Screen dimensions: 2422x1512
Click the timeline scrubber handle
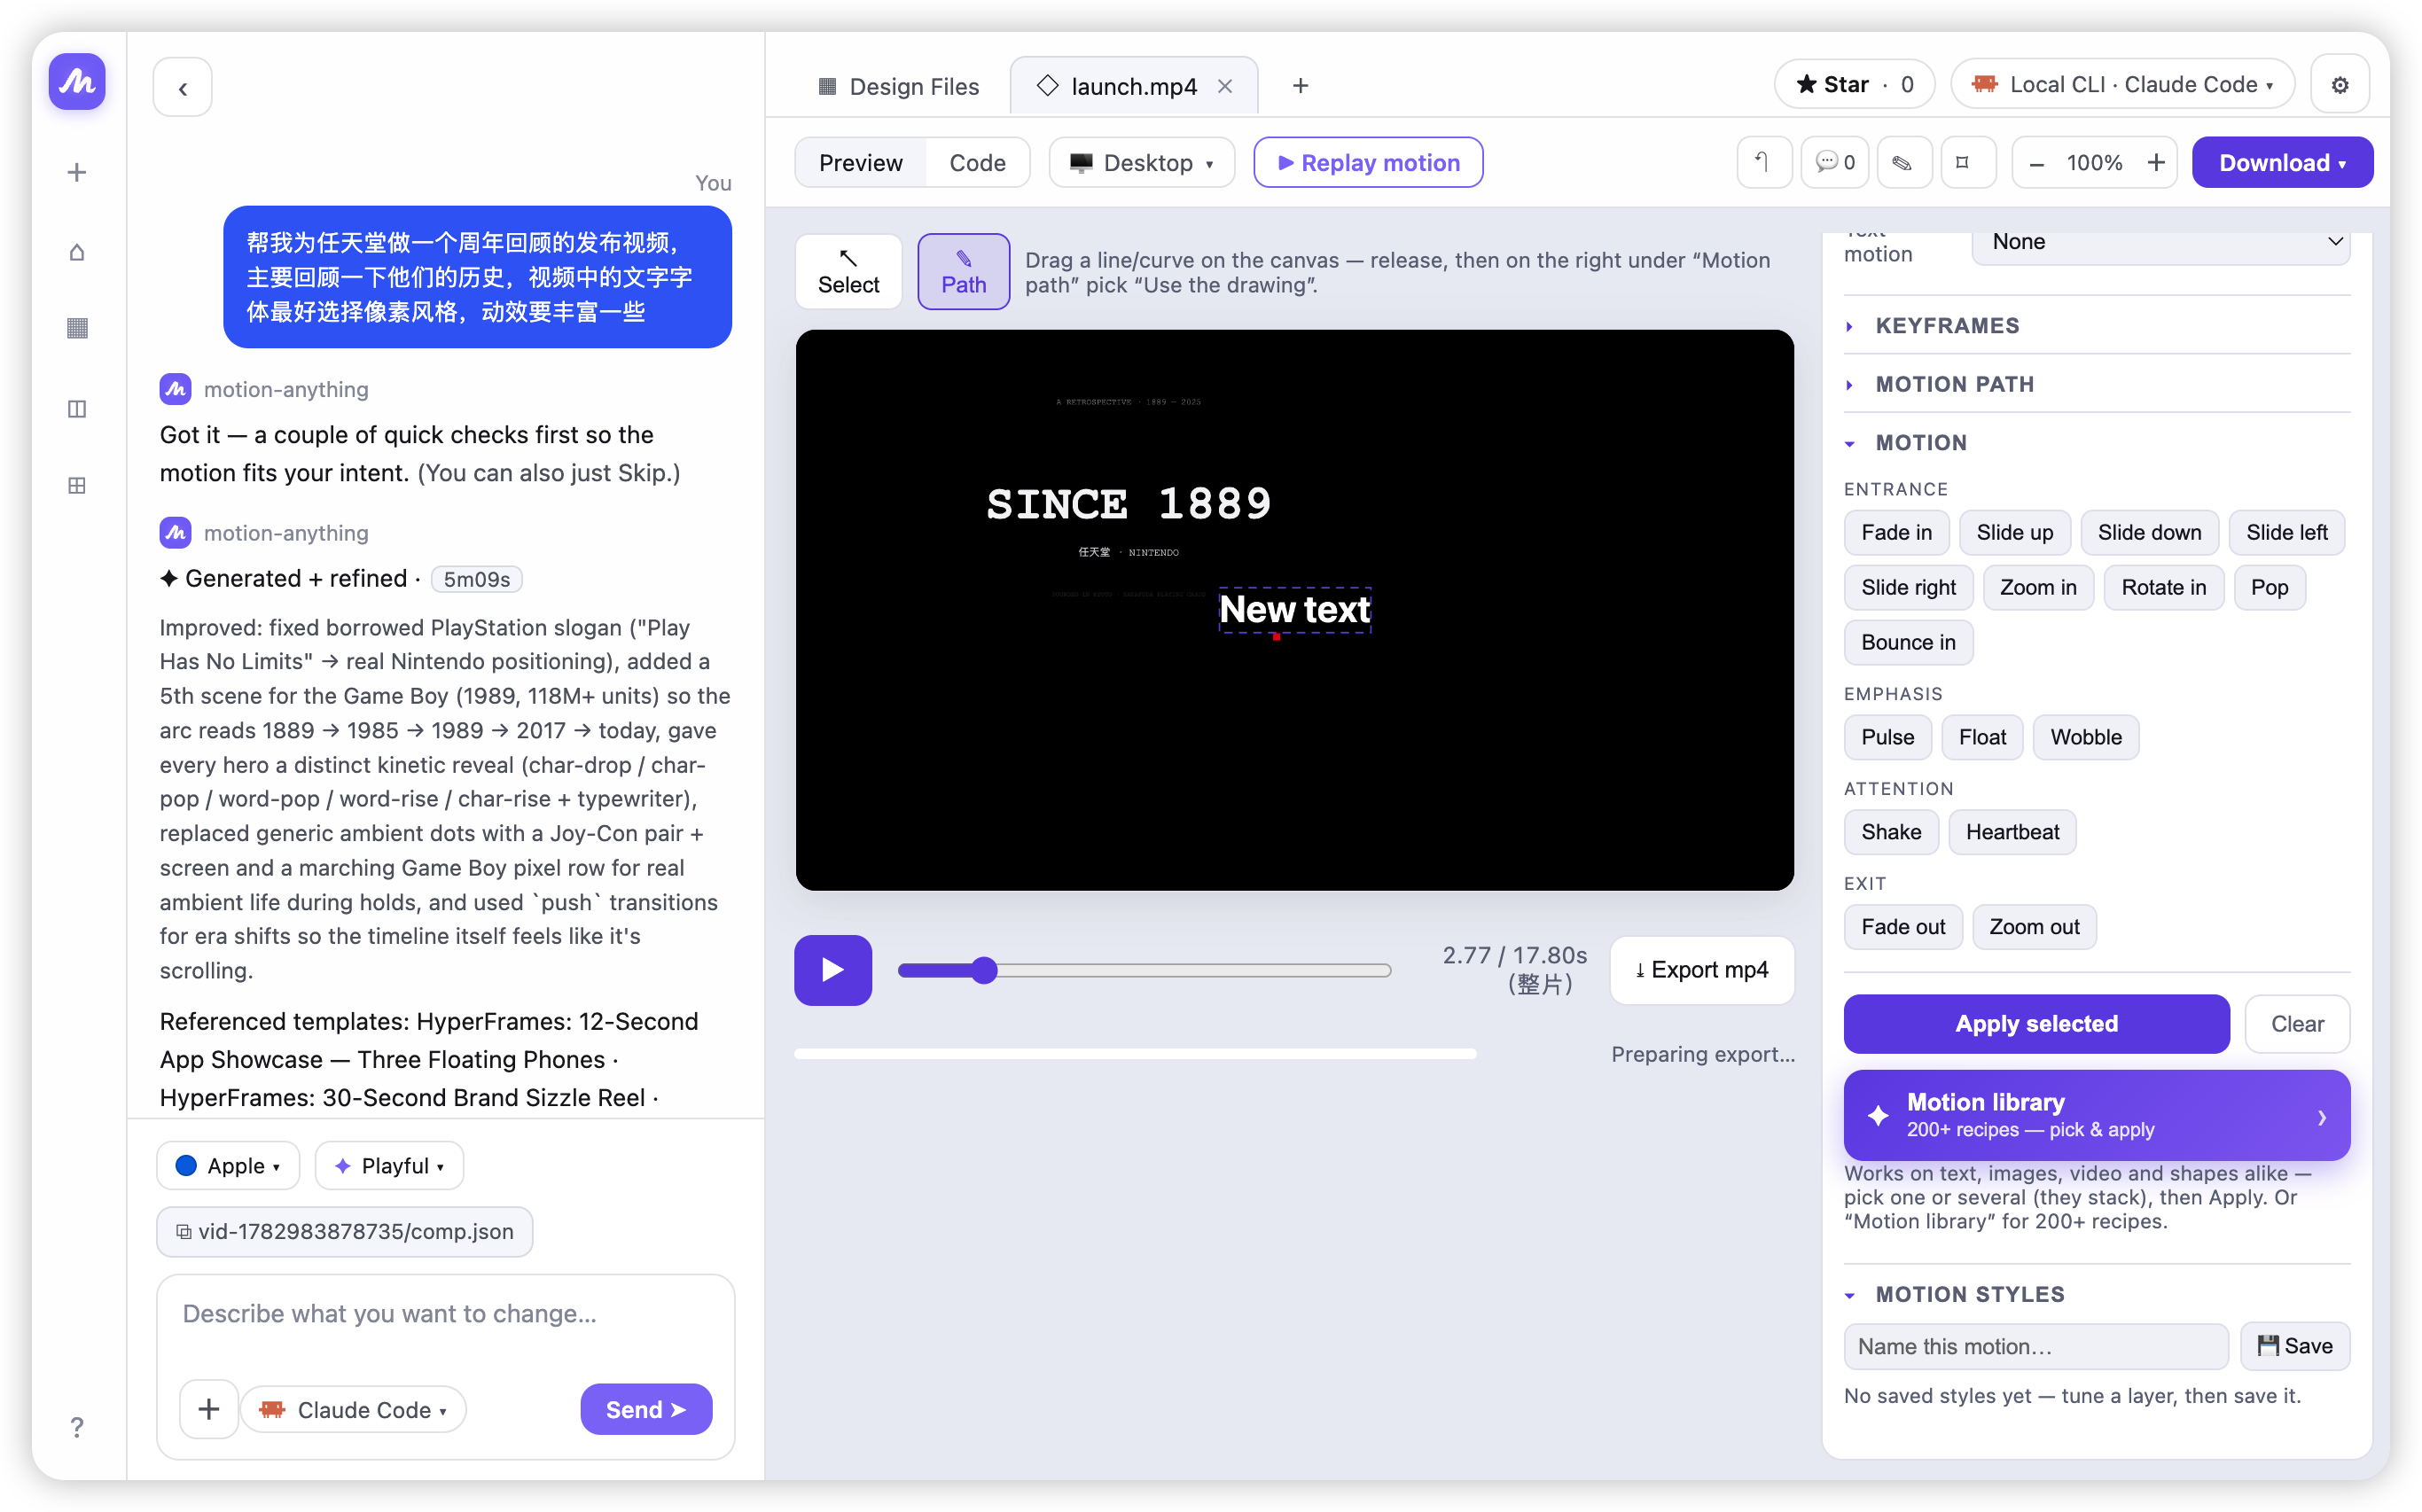click(x=984, y=970)
